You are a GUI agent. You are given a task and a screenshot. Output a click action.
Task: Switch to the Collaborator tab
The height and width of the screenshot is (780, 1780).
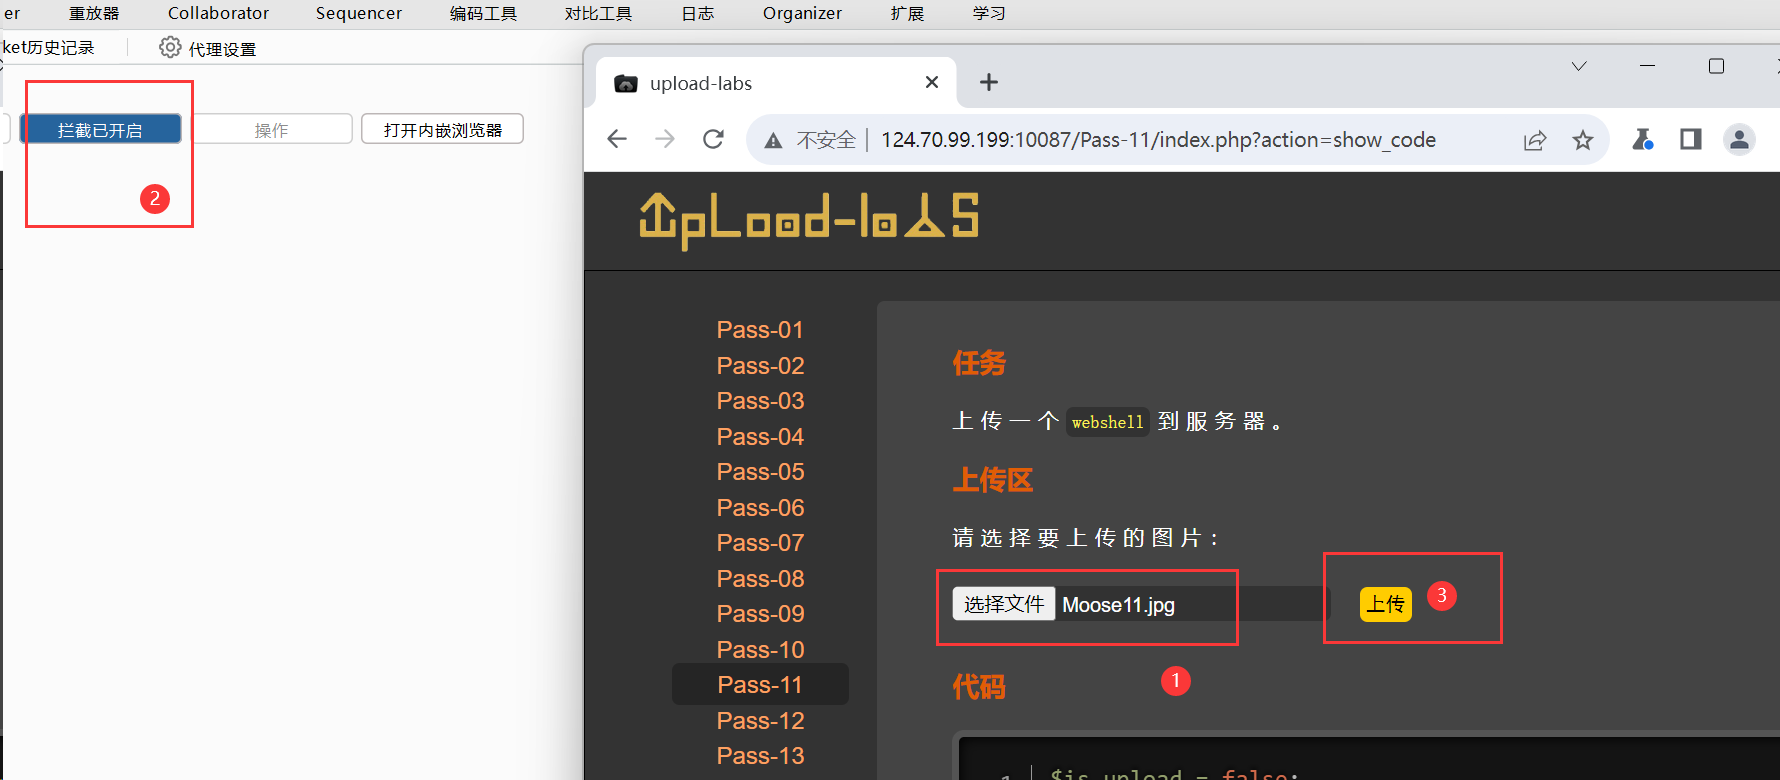218,13
